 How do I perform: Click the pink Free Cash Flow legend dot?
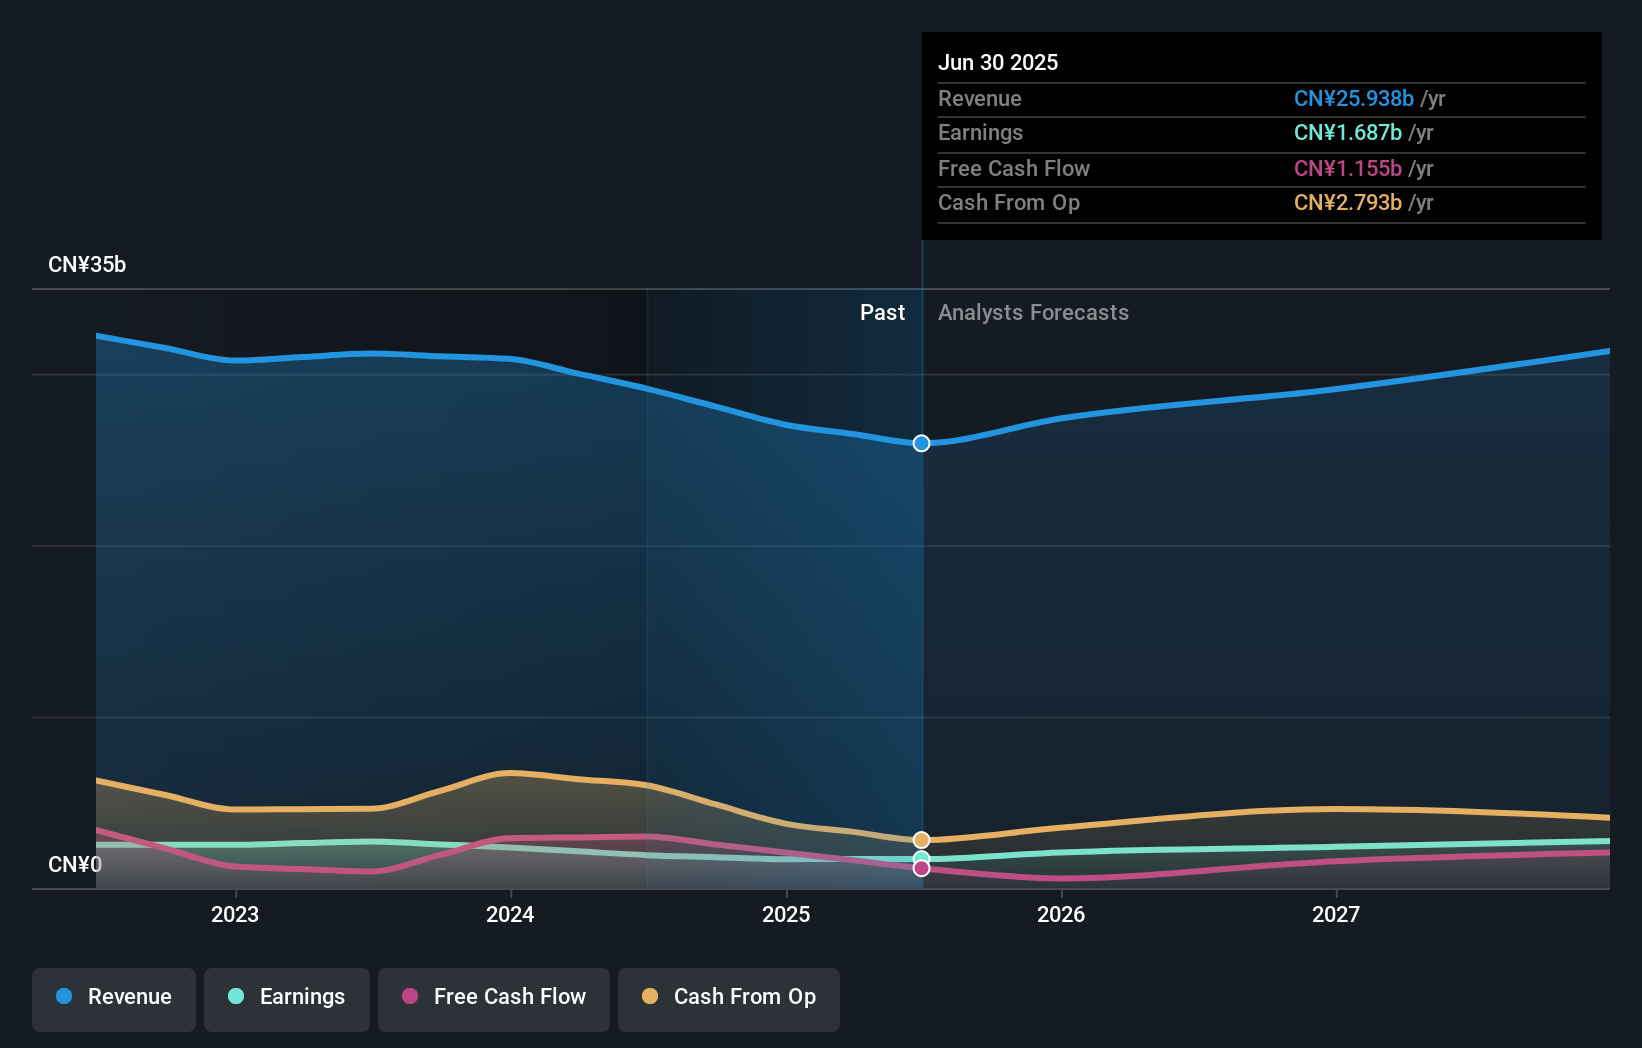410,996
